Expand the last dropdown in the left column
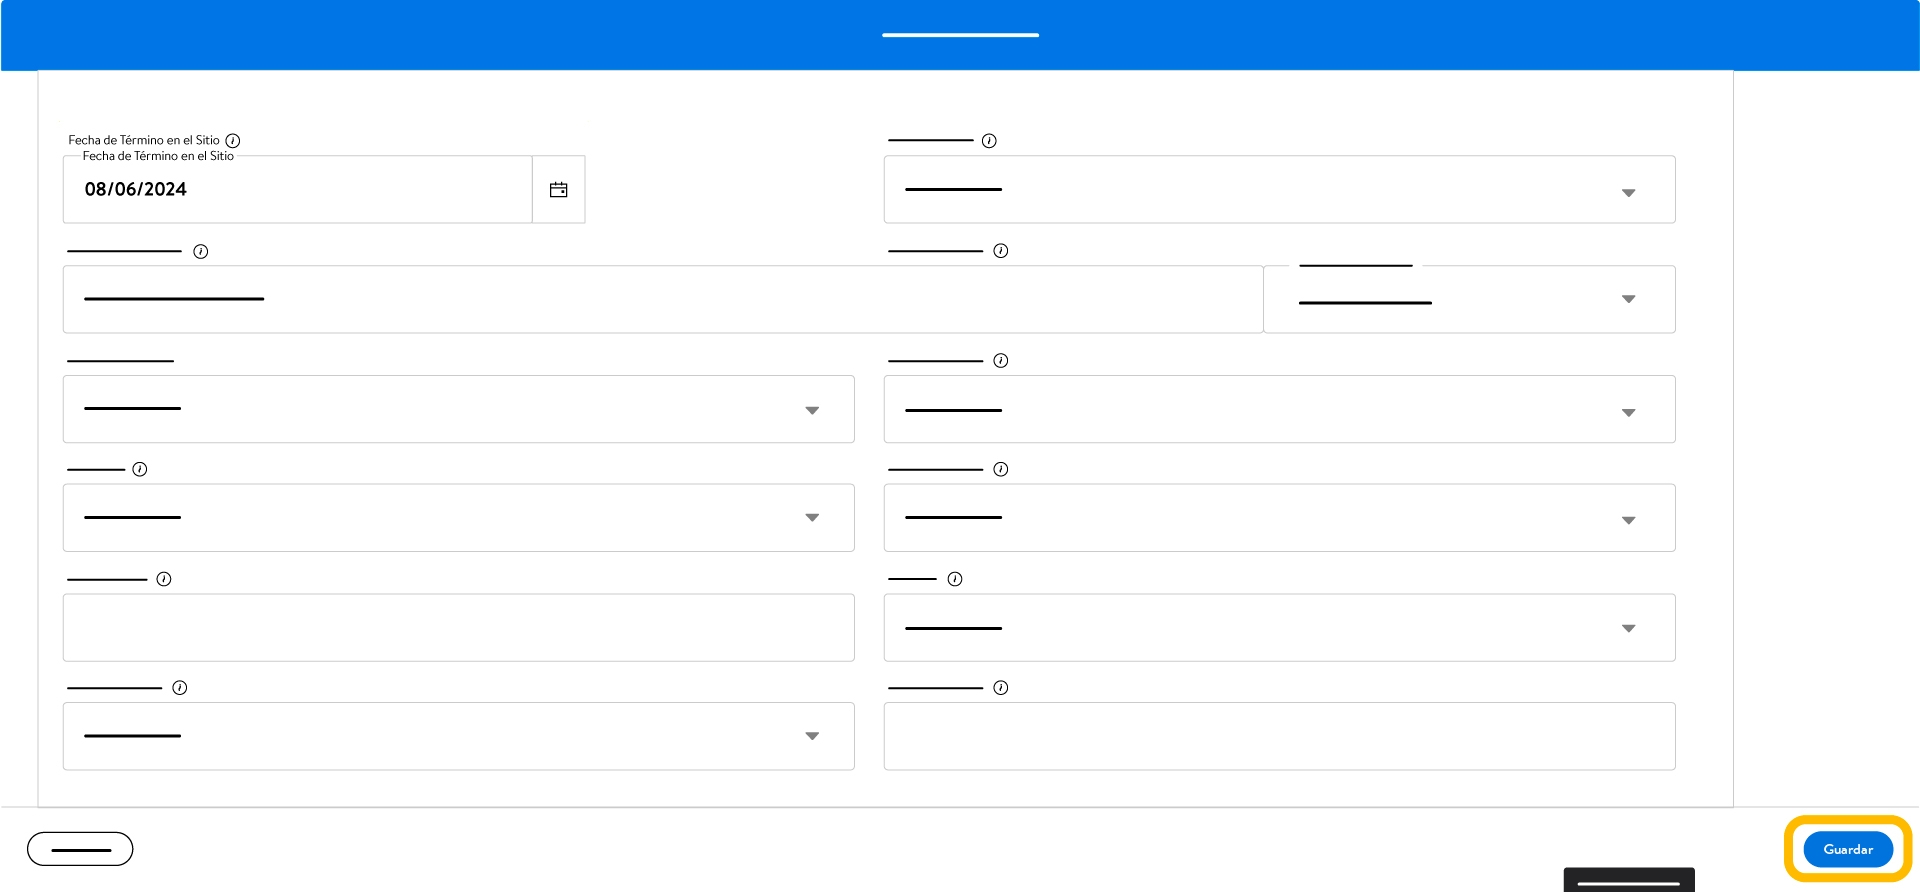Screen dimensions: 1920x894 point(458,737)
